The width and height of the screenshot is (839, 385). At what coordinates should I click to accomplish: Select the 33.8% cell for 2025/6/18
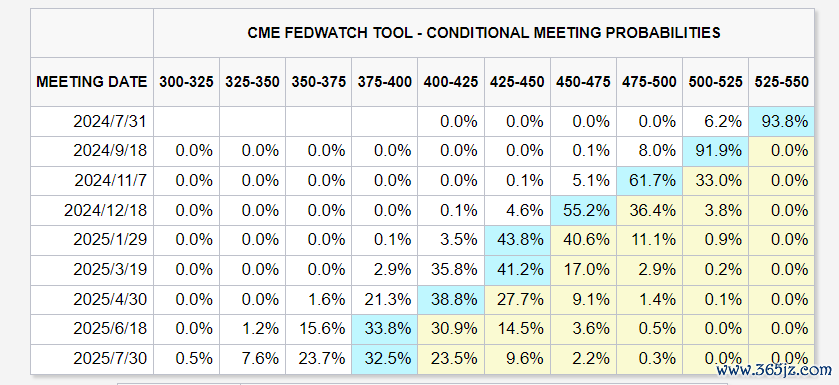pyautogui.click(x=385, y=329)
